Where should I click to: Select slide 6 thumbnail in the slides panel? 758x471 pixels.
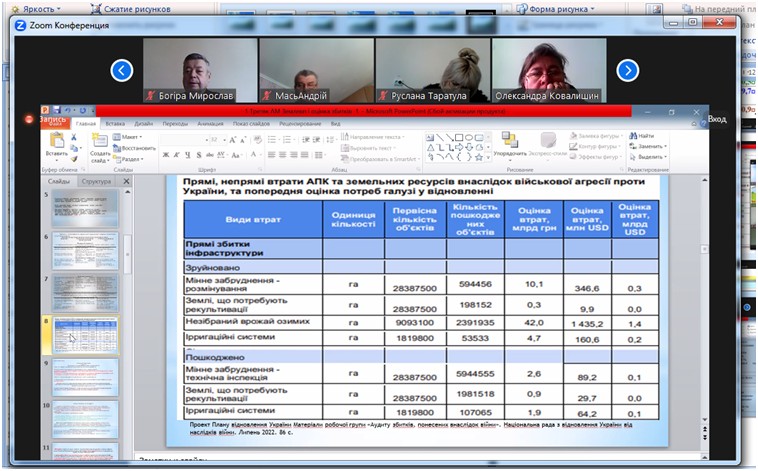coord(85,251)
